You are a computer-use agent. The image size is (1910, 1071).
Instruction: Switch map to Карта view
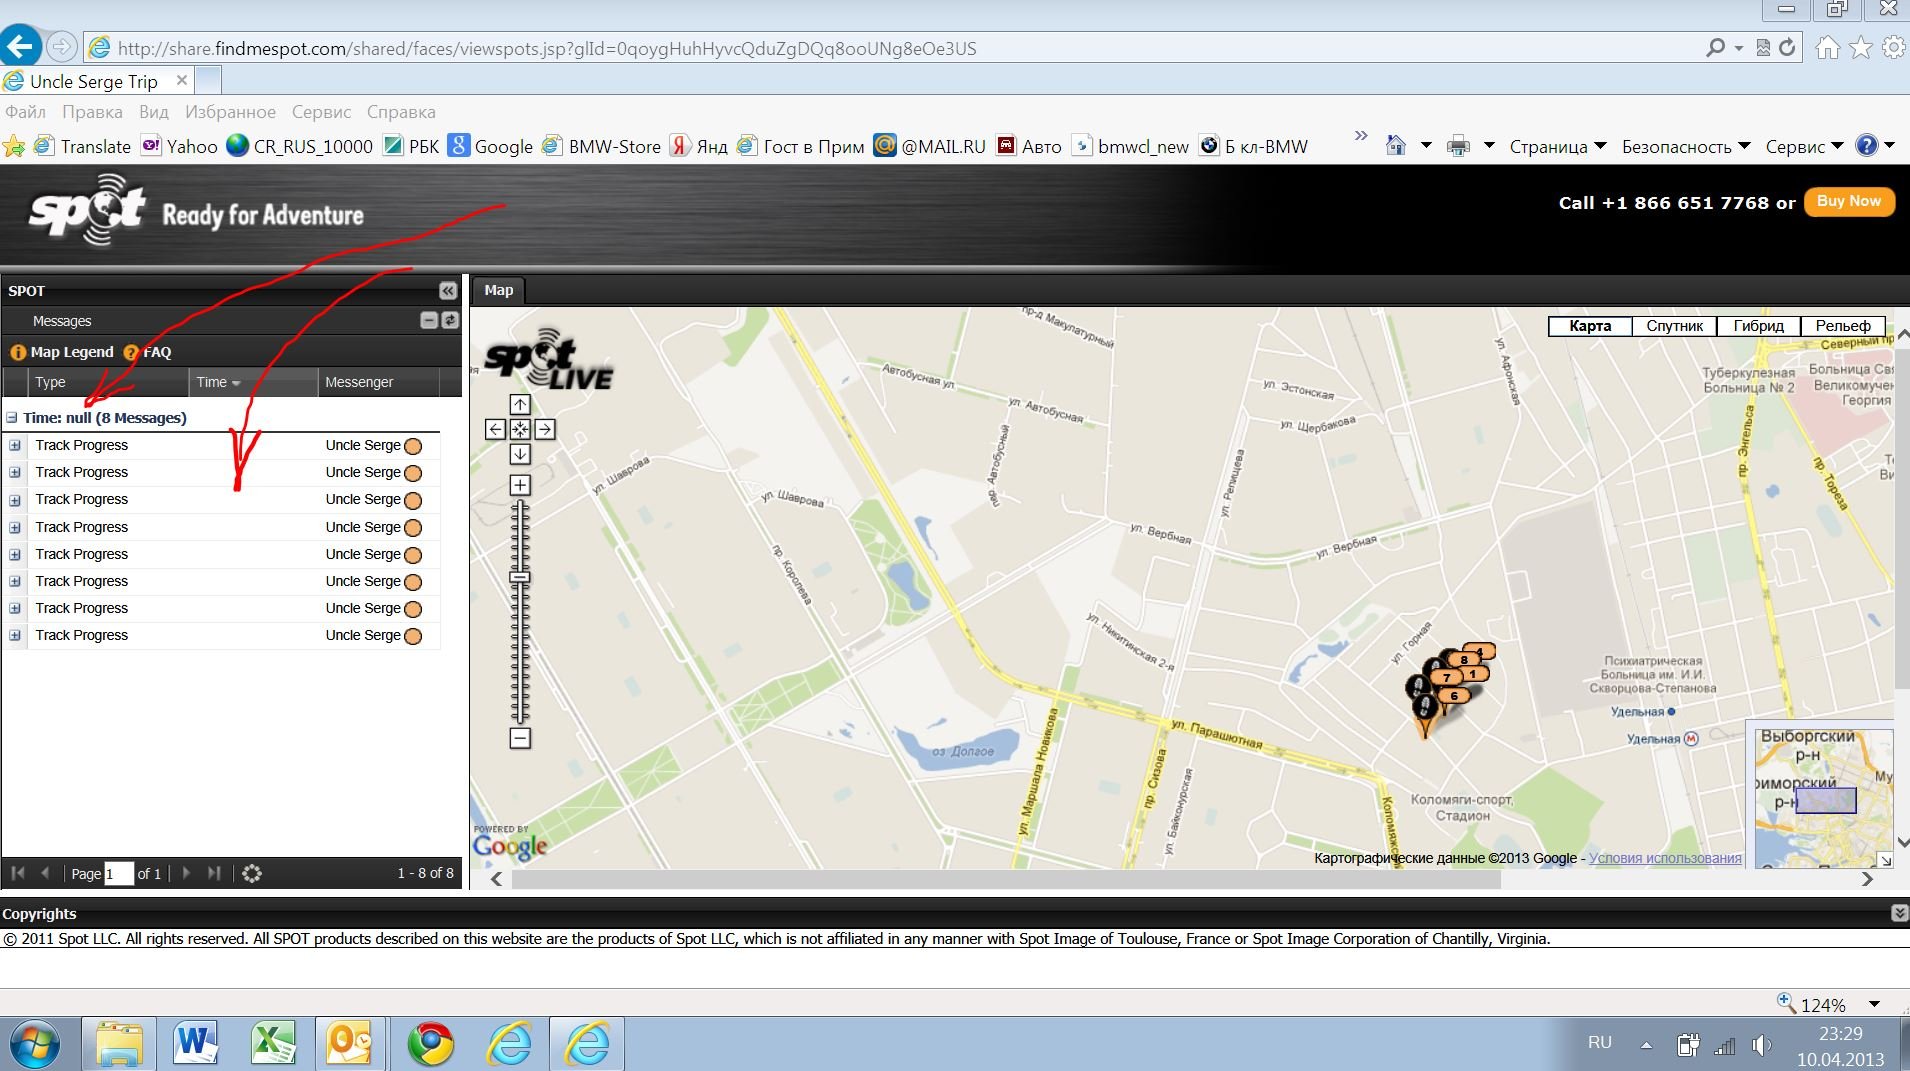point(1590,326)
